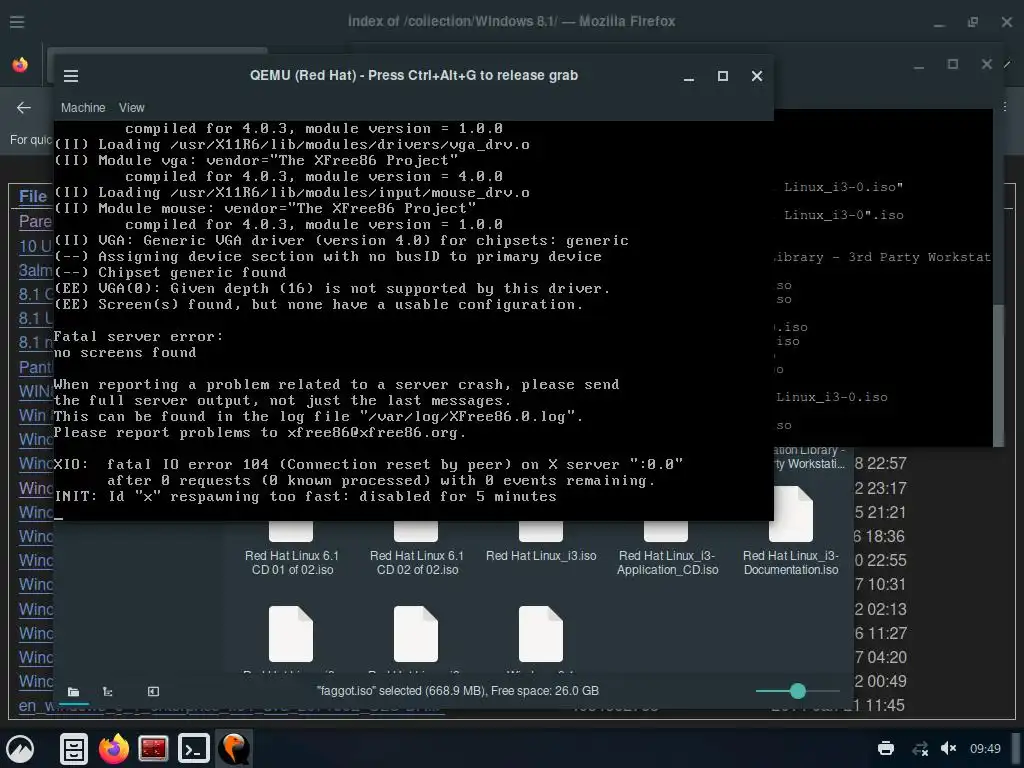Click the 09:49 taskbar clock
The image size is (1024, 768).
point(985,748)
